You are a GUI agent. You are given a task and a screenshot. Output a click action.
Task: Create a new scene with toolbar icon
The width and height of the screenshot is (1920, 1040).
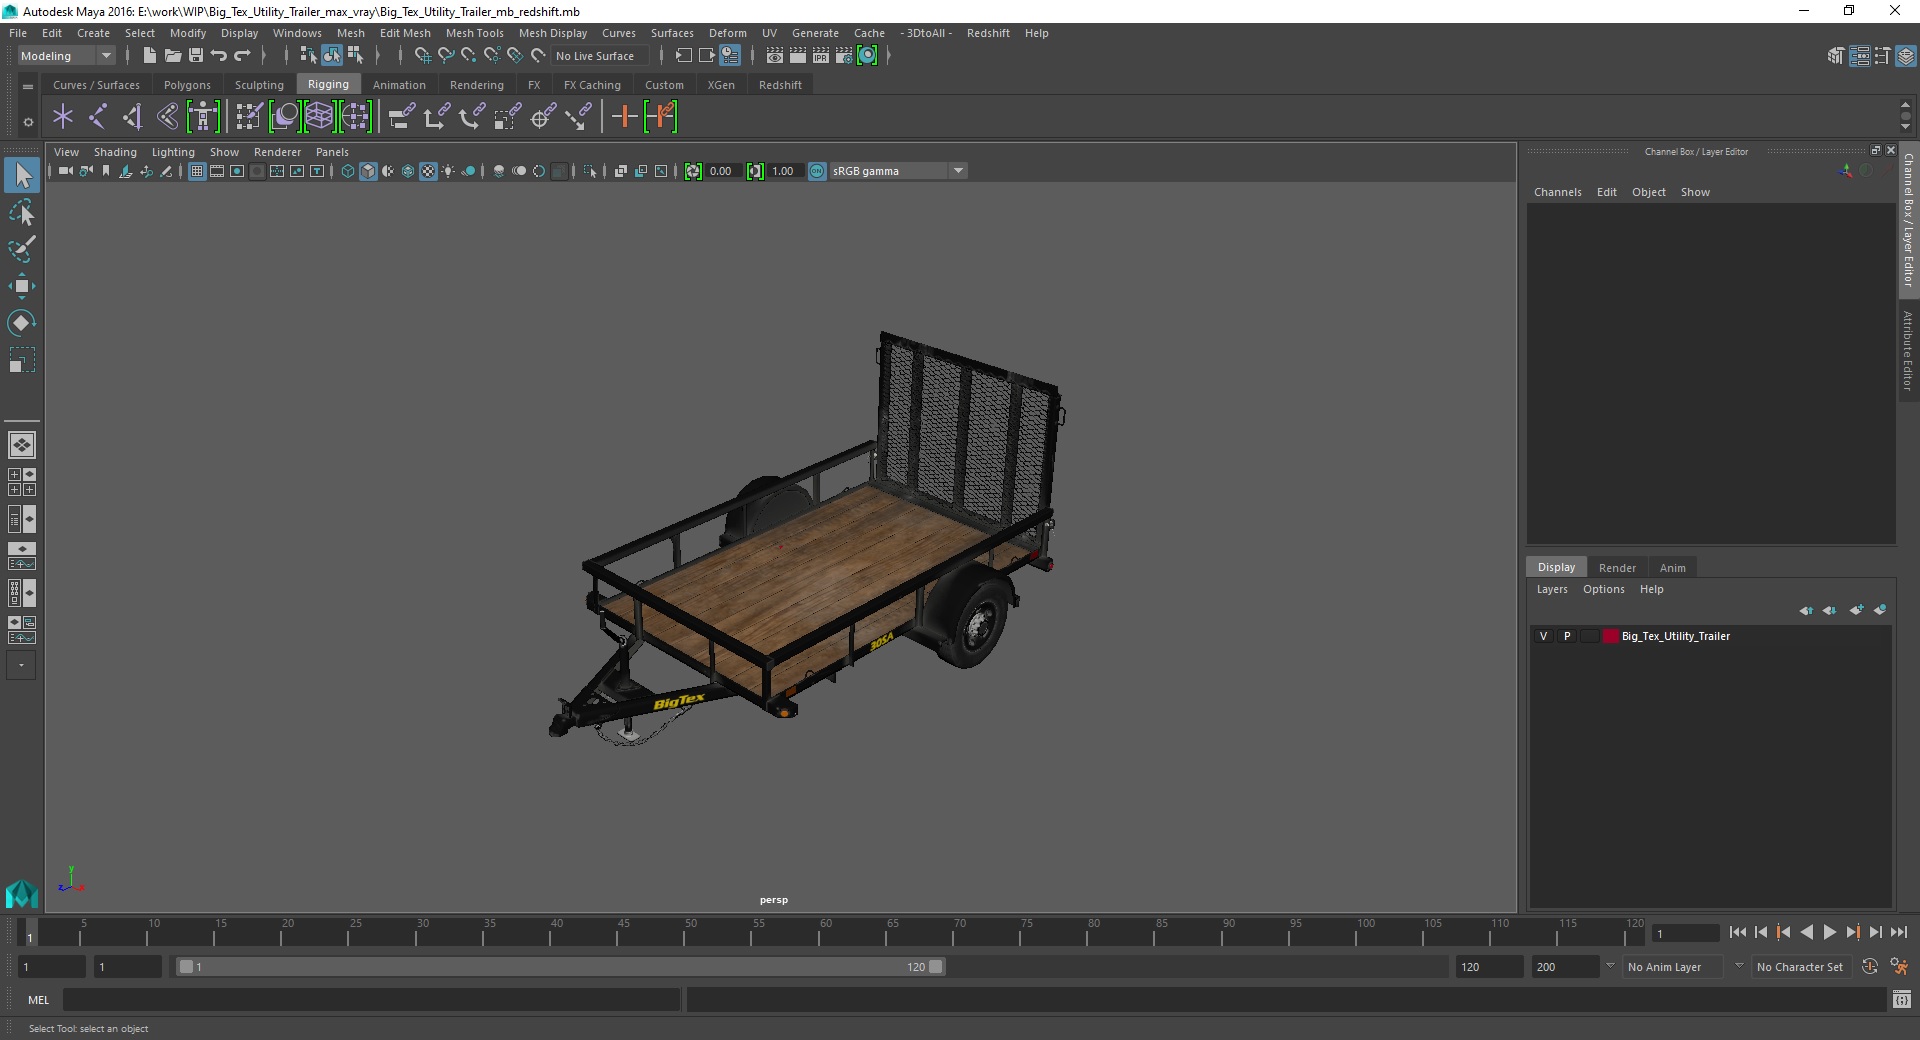(149, 56)
